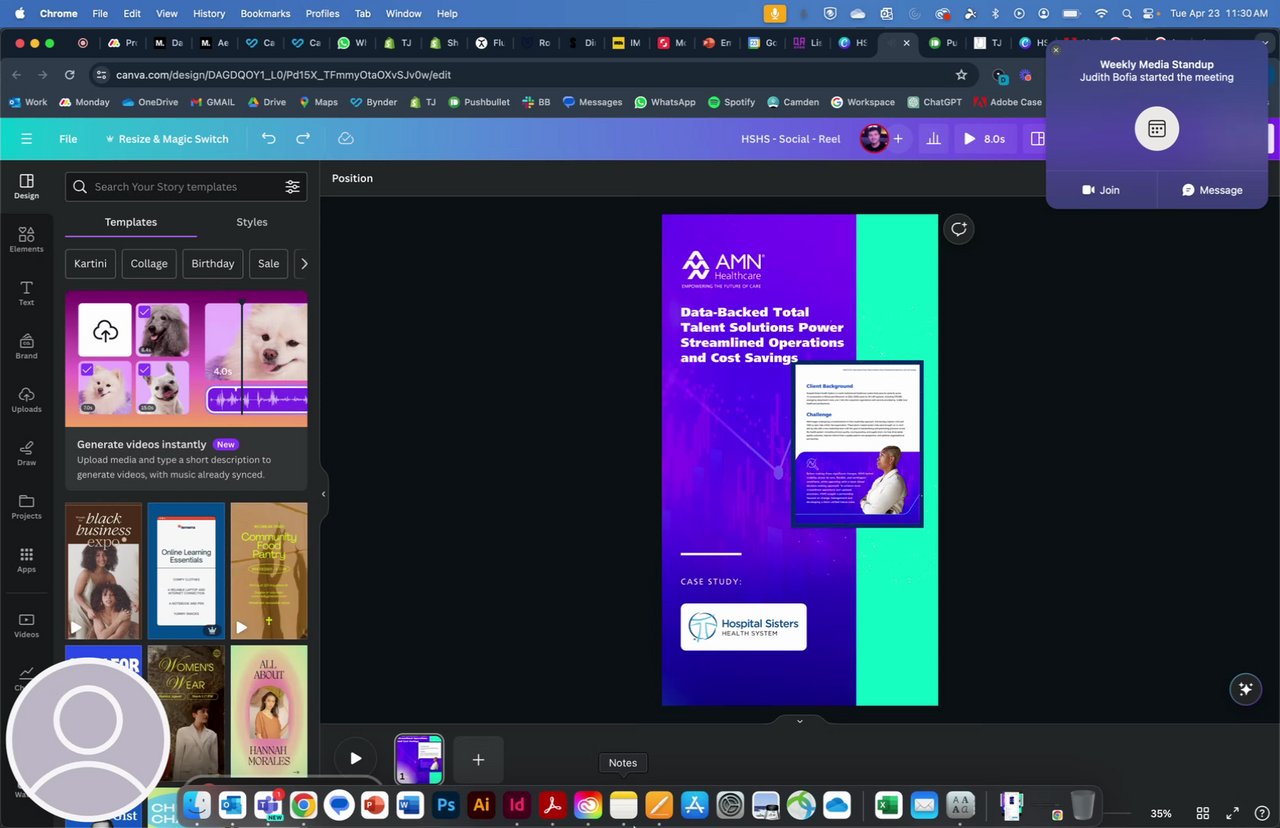
Task: Open the Brand panel
Action: pos(26,346)
